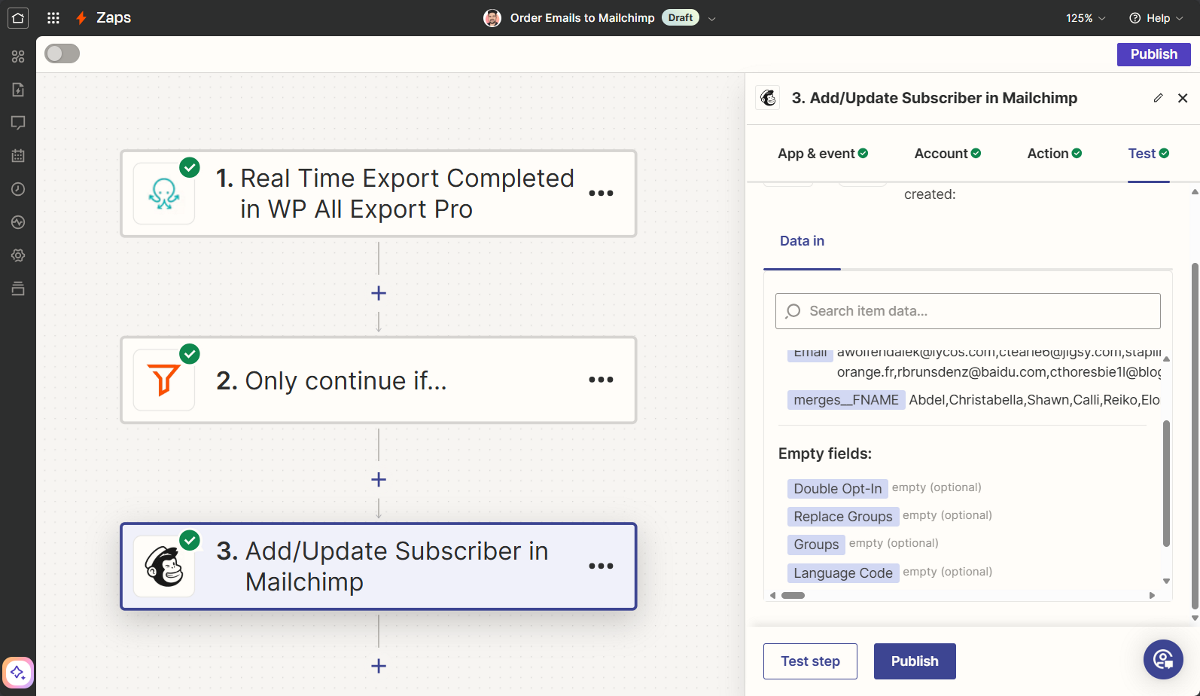Viewport: 1200px width, 696px height.
Task: Click the Search item data field
Action: click(968, 311)
